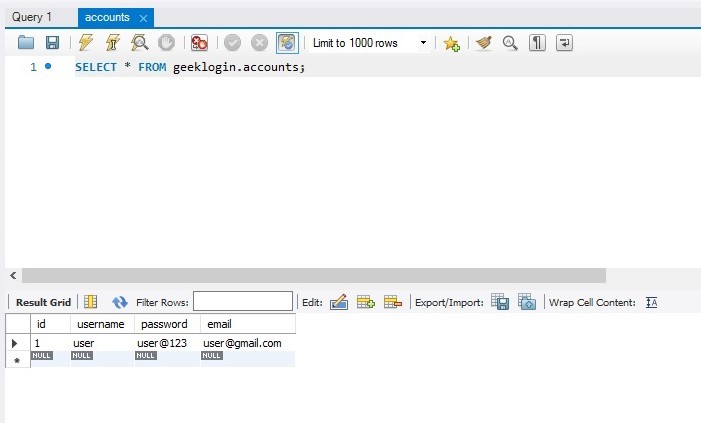
Task: Toggle invisible characters pilcrow icon
Action: [538, 43]
